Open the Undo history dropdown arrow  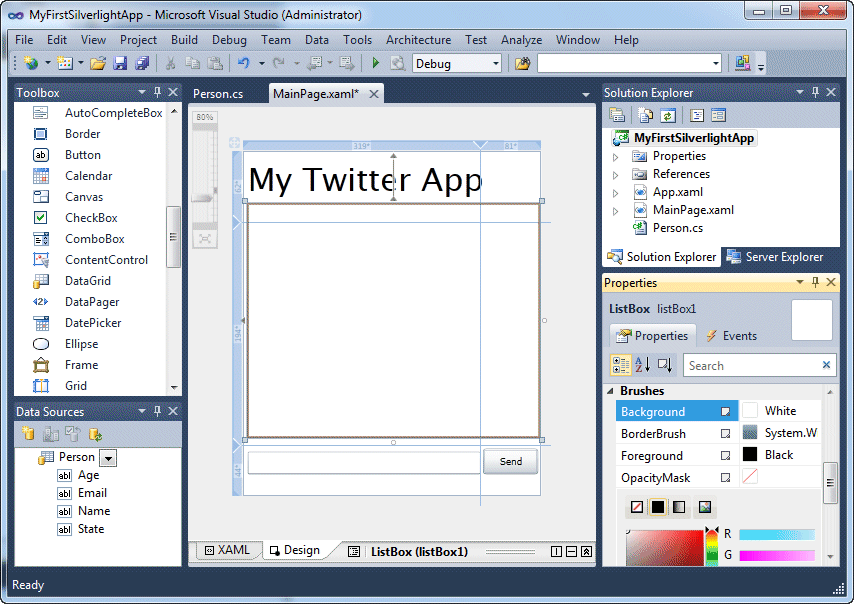(262, 64)
